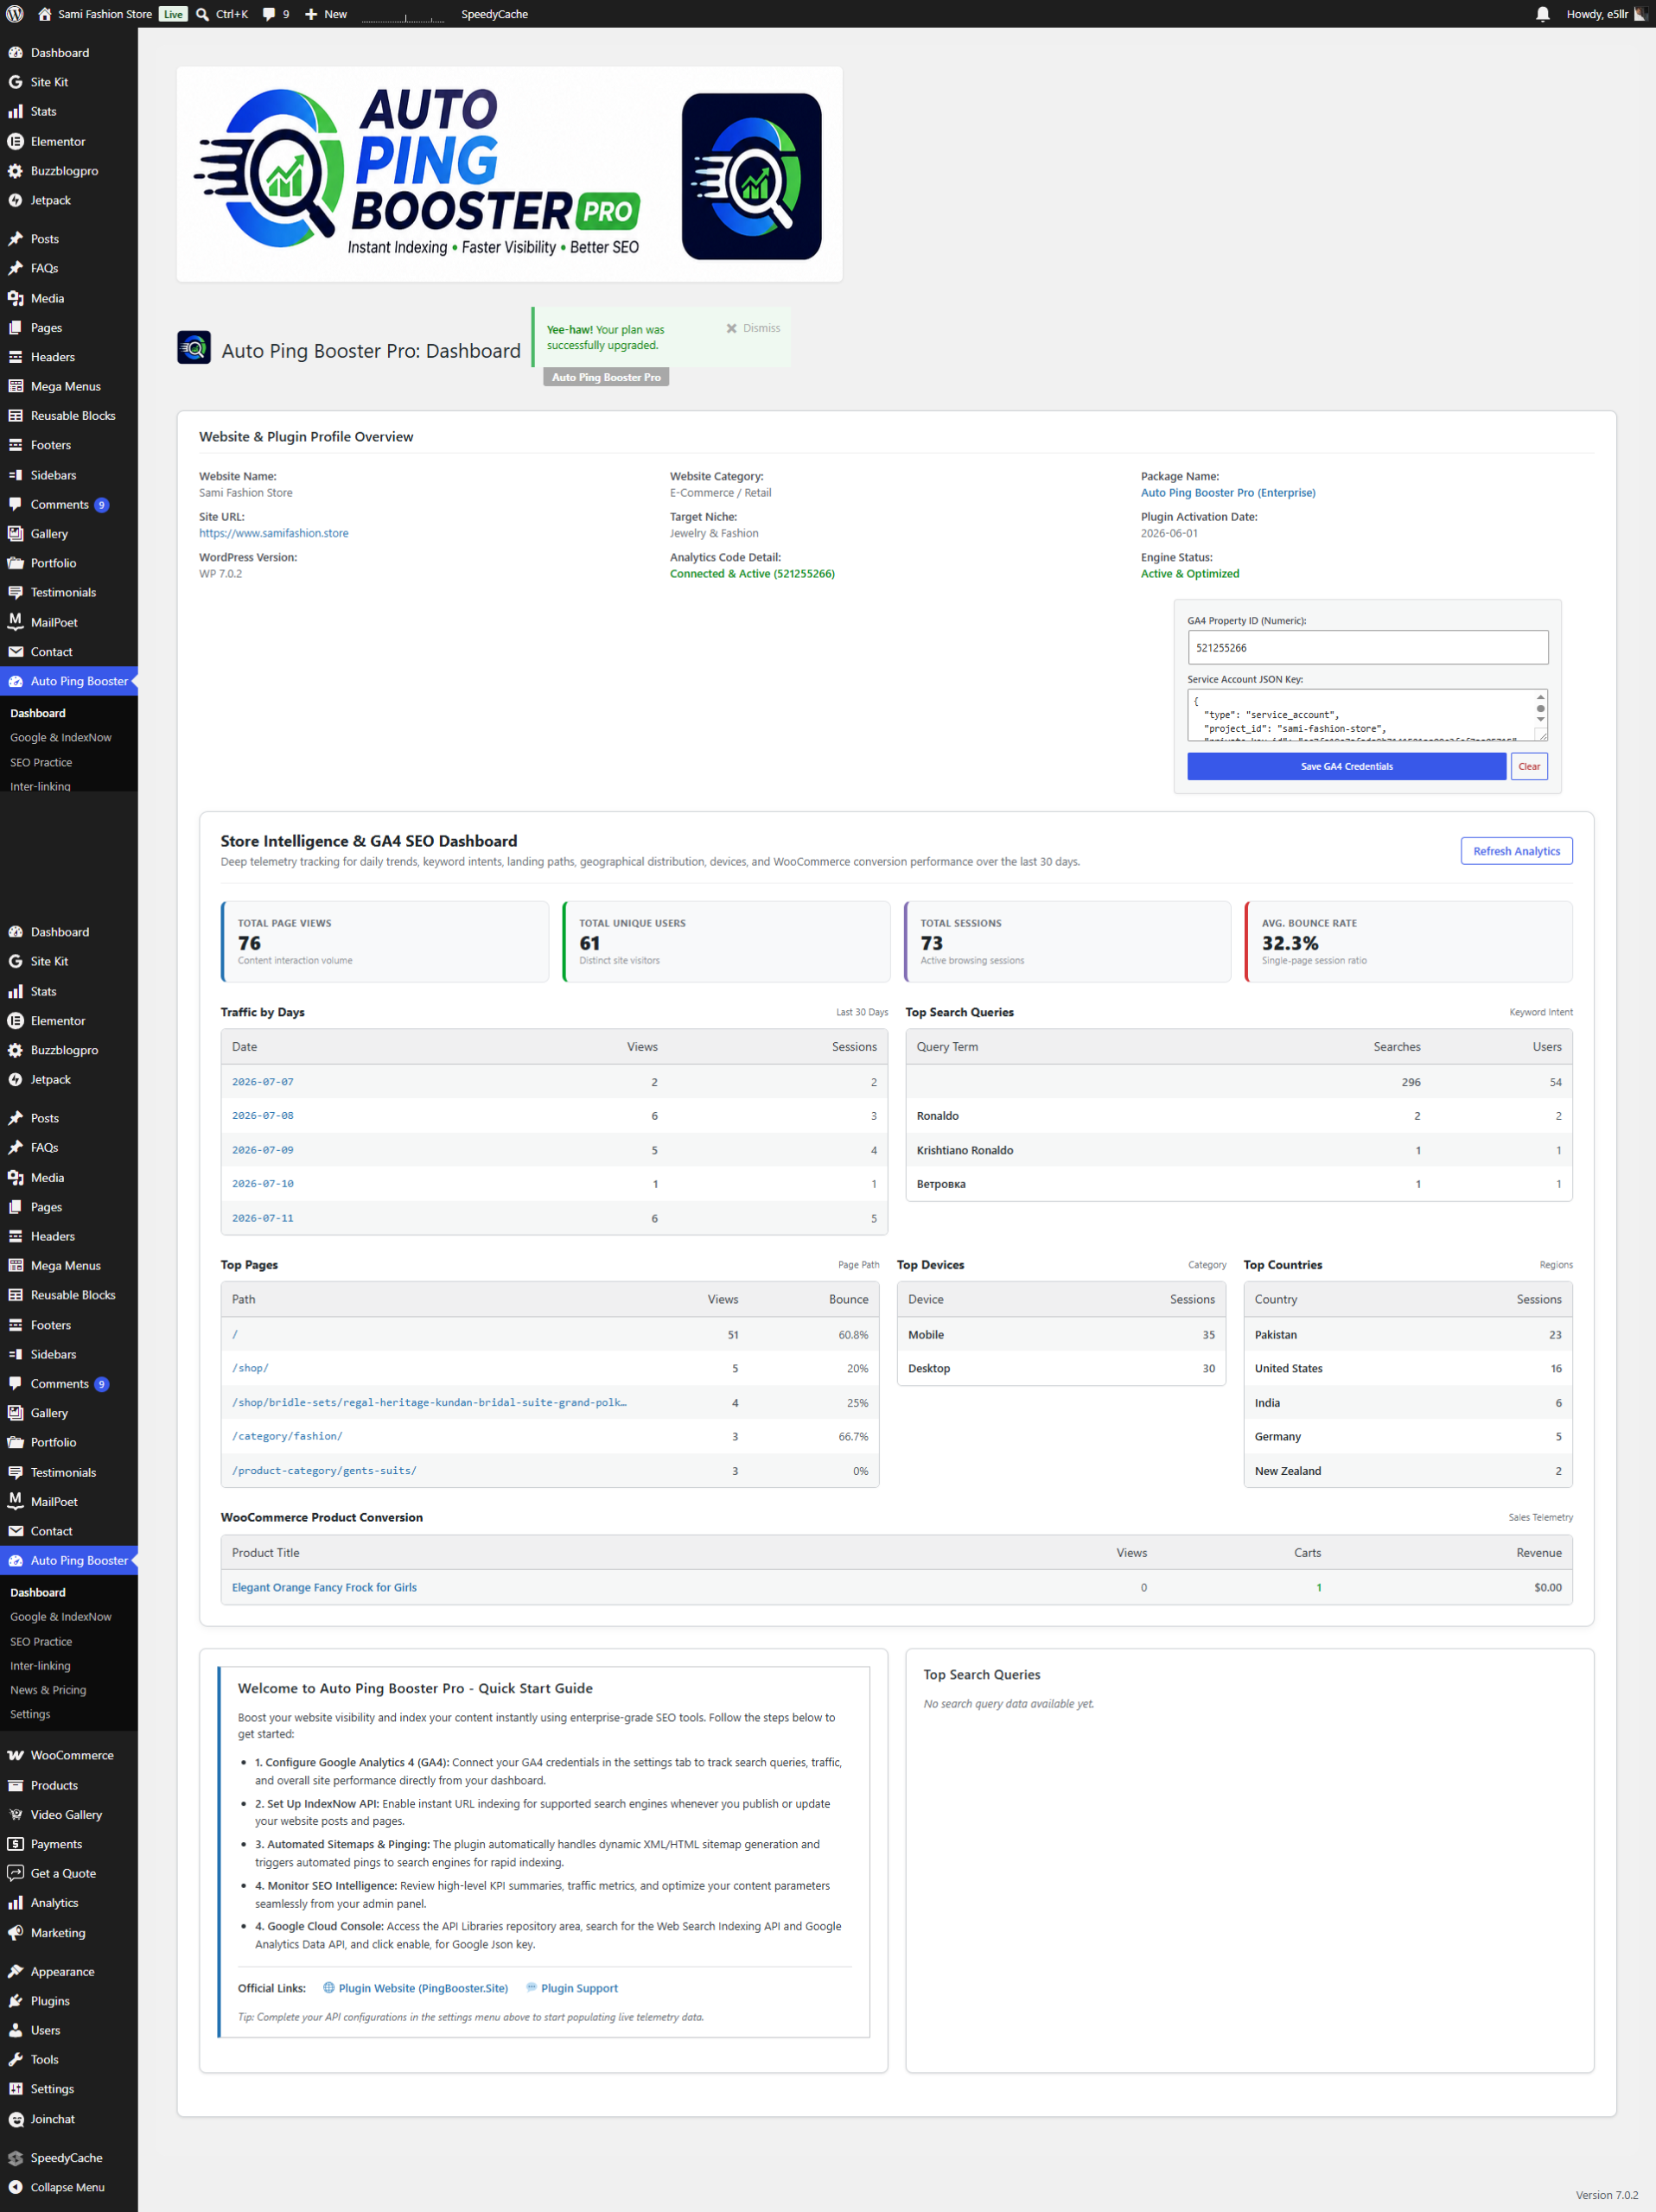This screenshot has width=1656, height=2212.
Task: Select the Mobile device row
Action: point(1061,1334)
